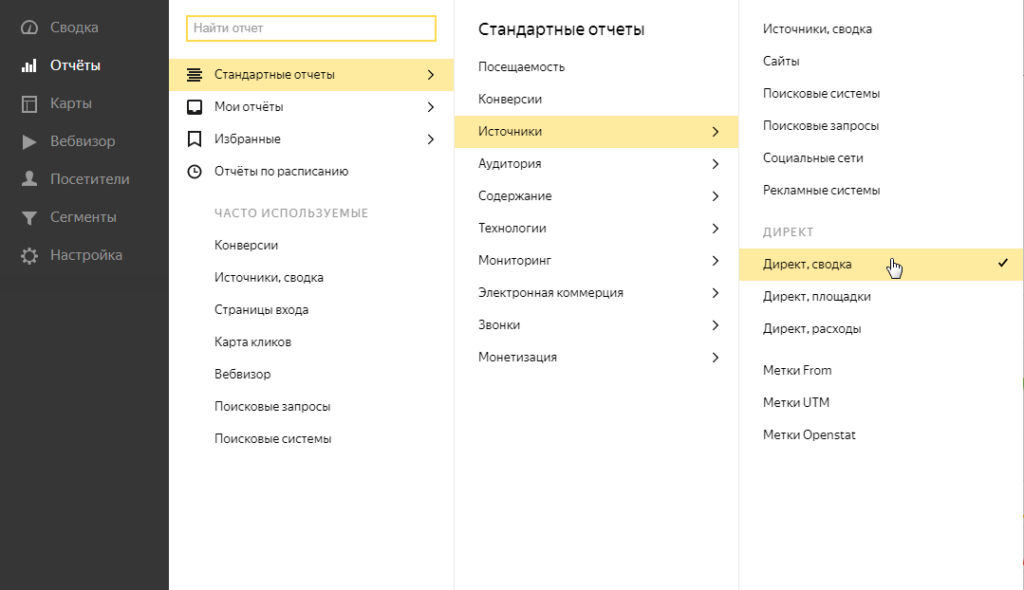Click the clock icon for Отчёты по расписанию
The image size is (1024, 590).
click(x=195, y=171)
